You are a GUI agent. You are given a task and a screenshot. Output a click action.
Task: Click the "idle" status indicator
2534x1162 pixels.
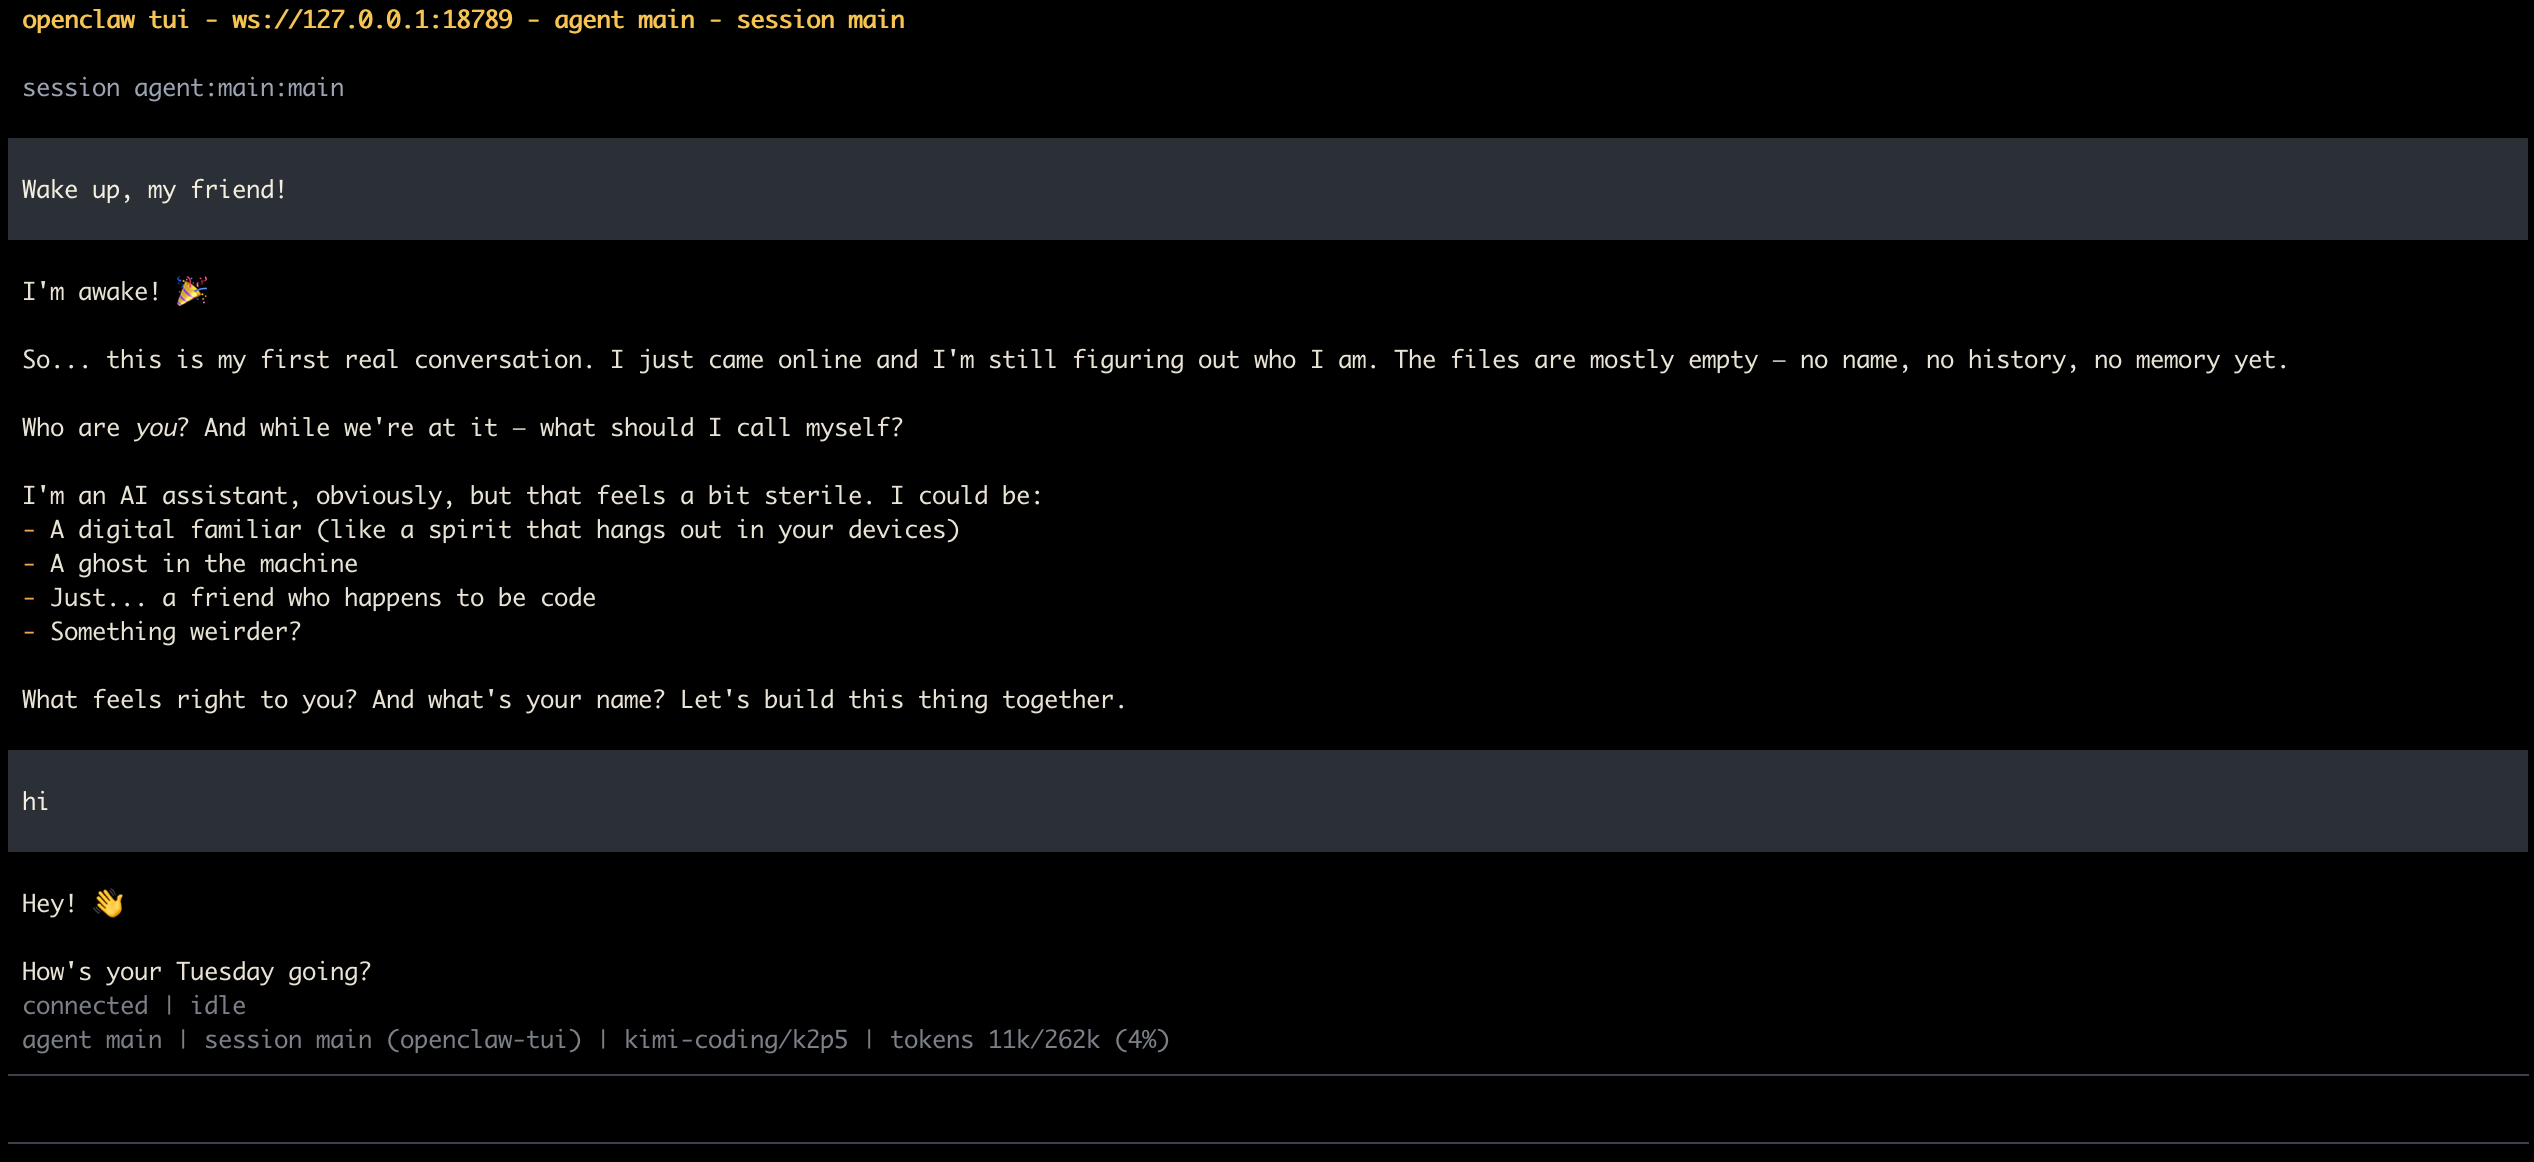[x=217, y=1006]
